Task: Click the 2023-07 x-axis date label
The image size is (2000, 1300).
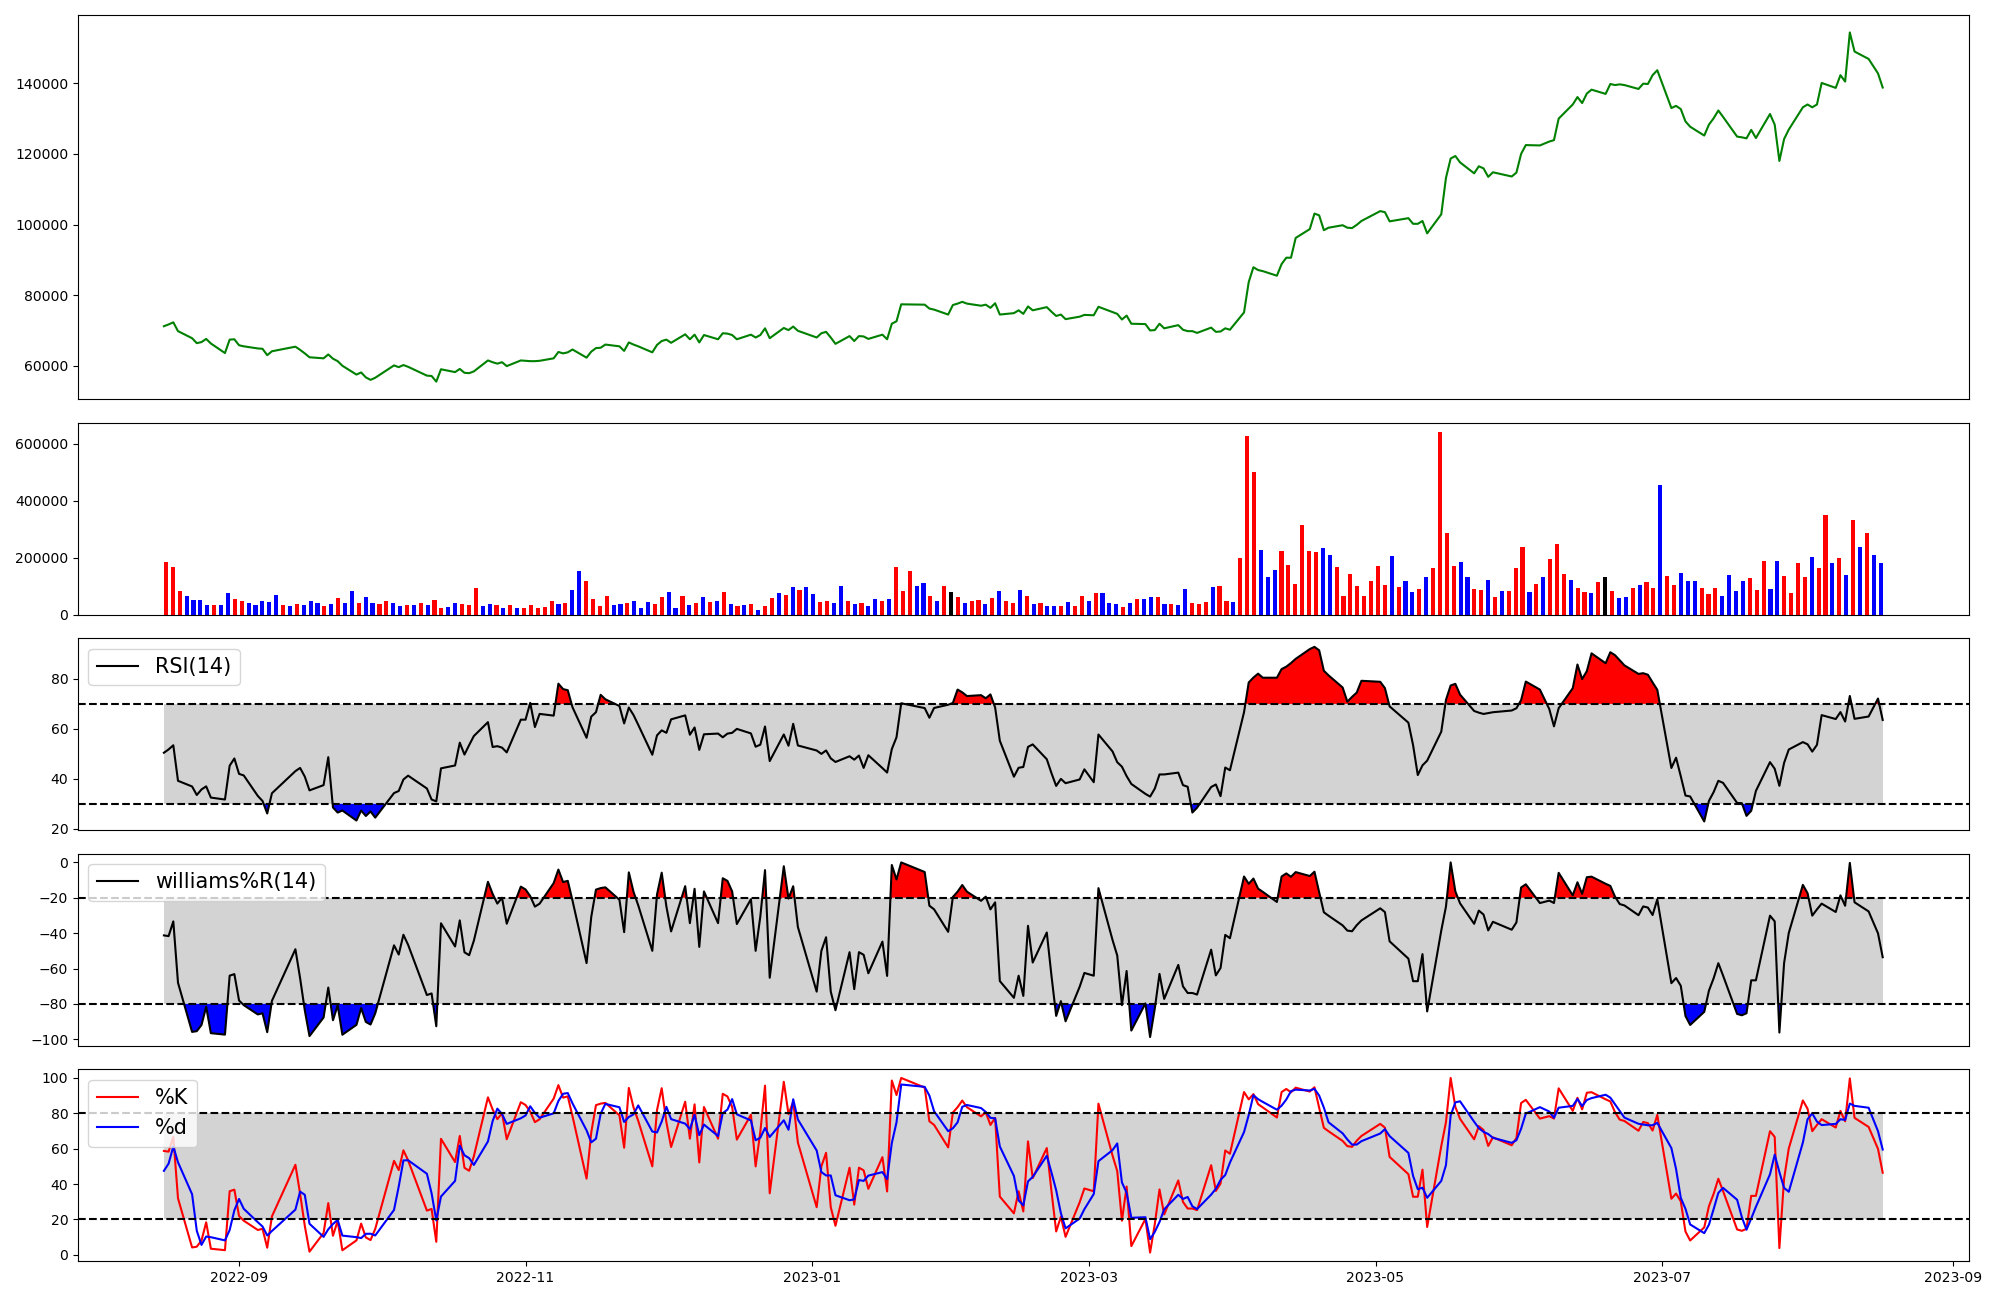Action: (1662, 1277)
